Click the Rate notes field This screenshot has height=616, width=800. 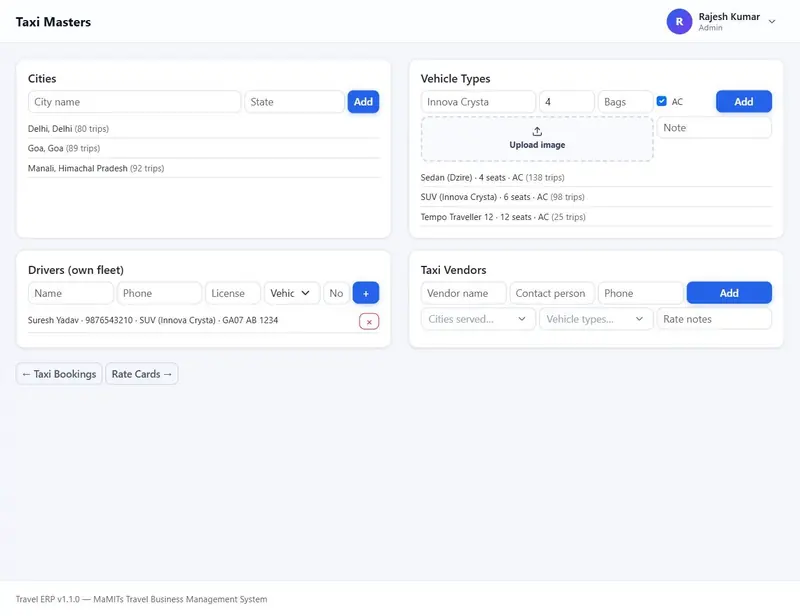point(714,319)
